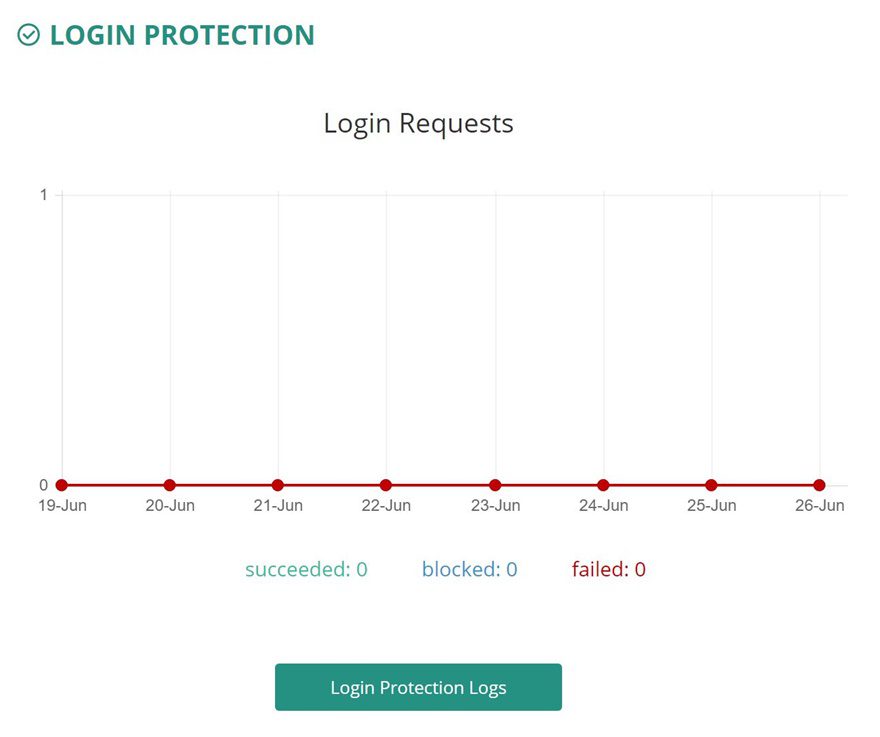The image size is (880, 737).
Task: Click the 20-Jun axis label
Action: click(x=169, y=505)
